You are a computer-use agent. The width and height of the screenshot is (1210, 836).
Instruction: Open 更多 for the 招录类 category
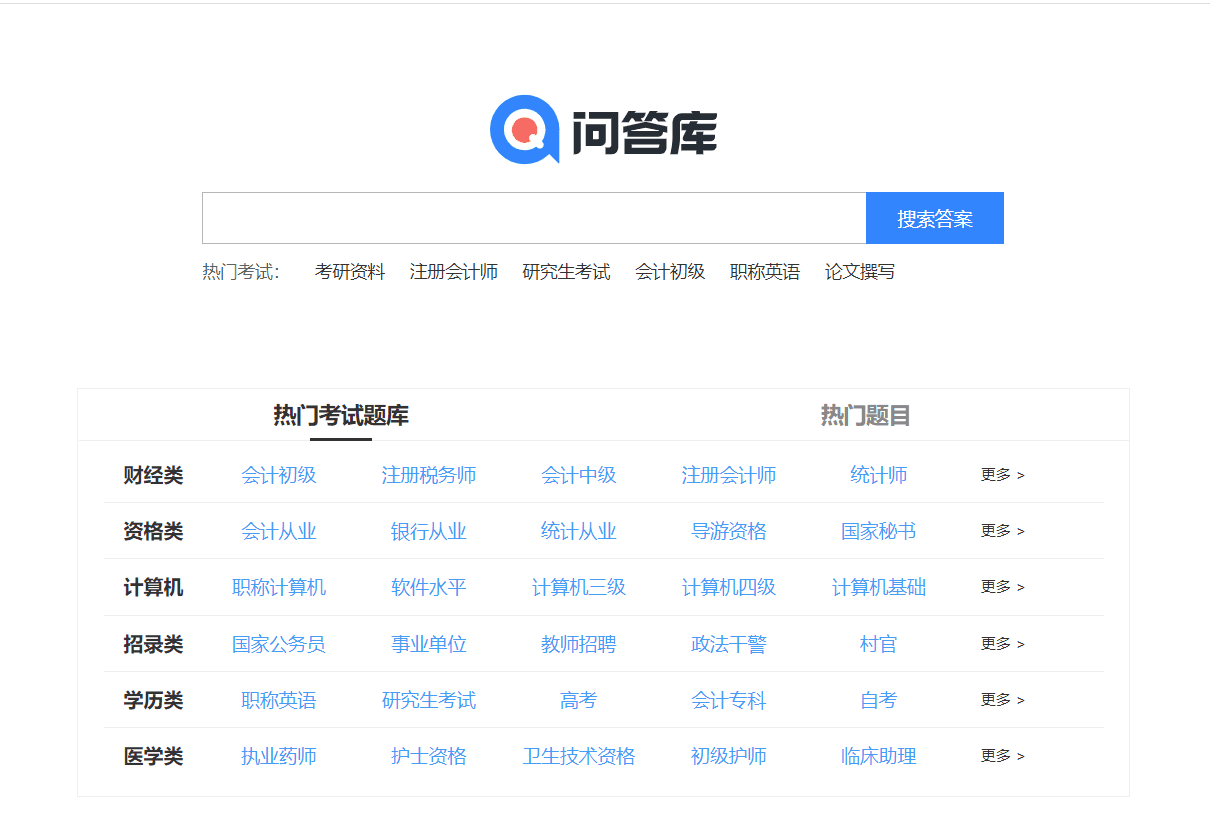click(1002, 644)
